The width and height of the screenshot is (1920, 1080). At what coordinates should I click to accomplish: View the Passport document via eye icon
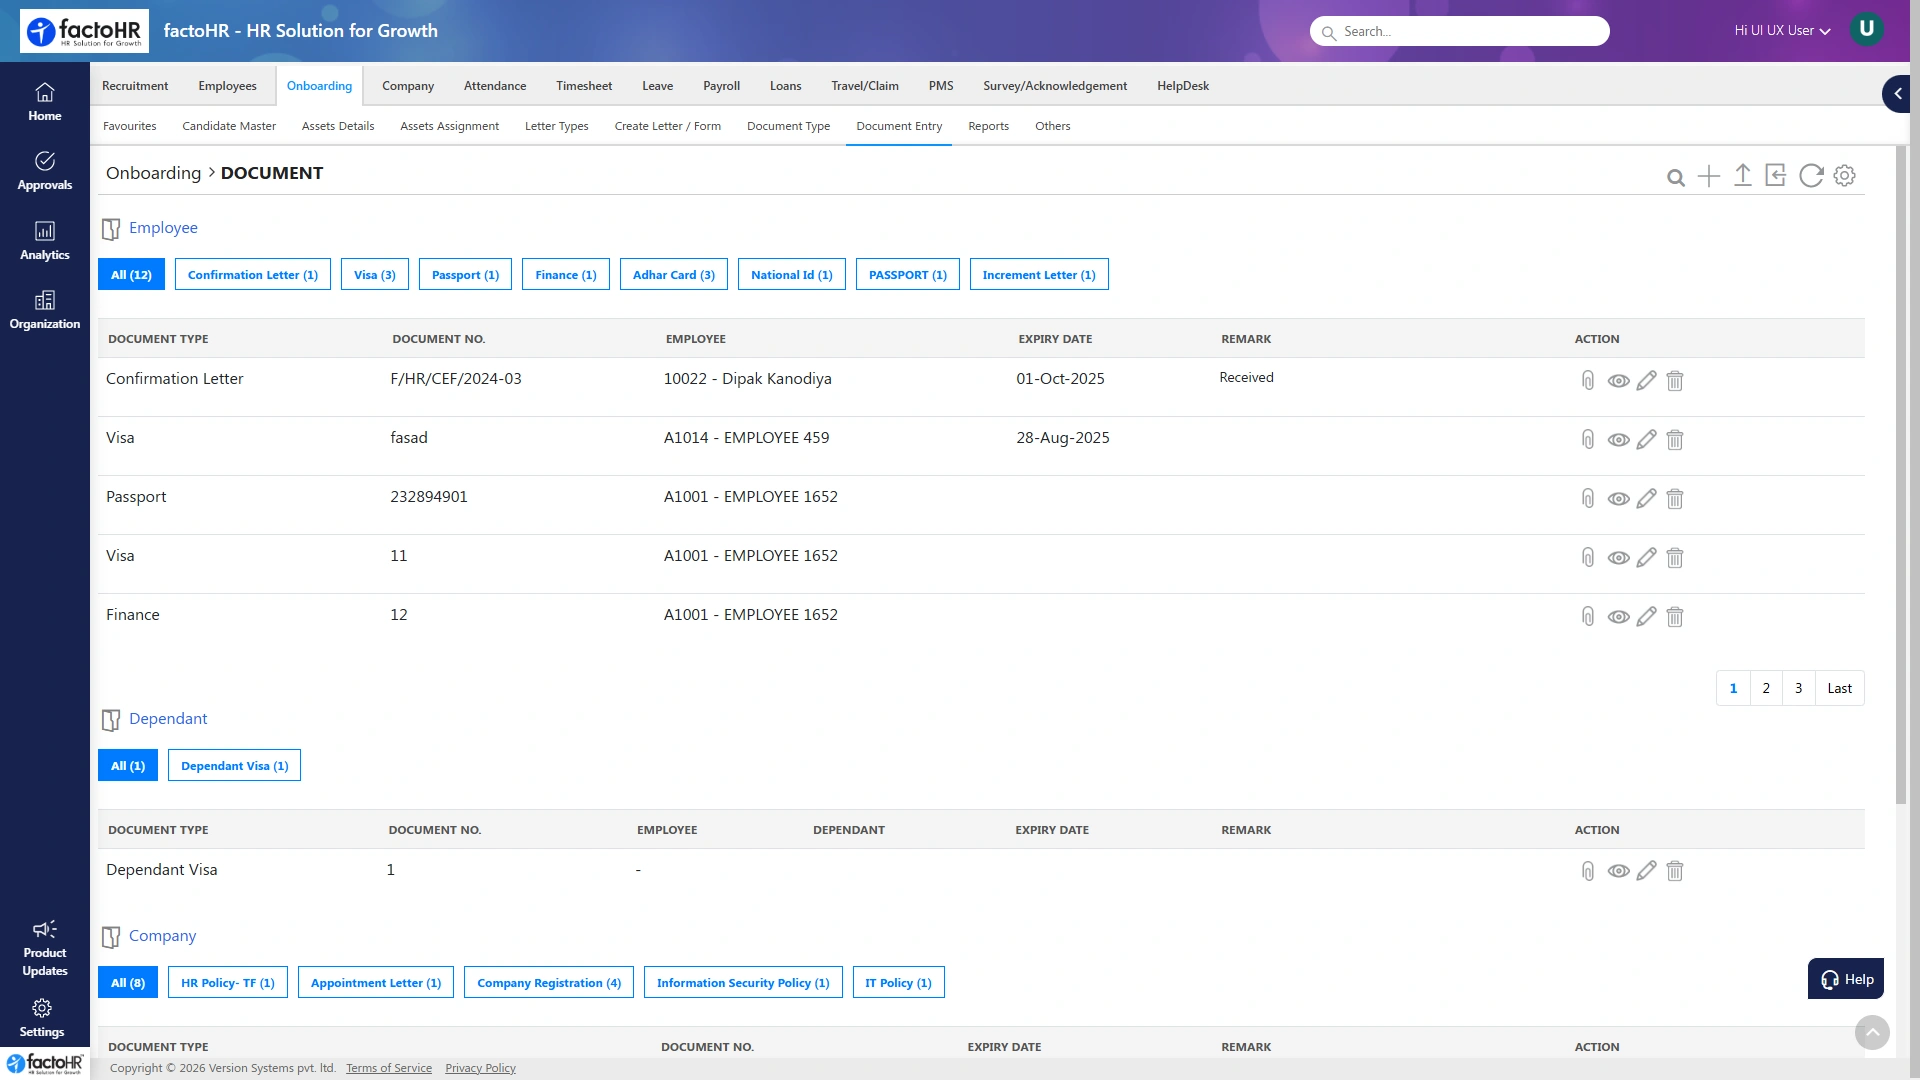click(1618, 499)
